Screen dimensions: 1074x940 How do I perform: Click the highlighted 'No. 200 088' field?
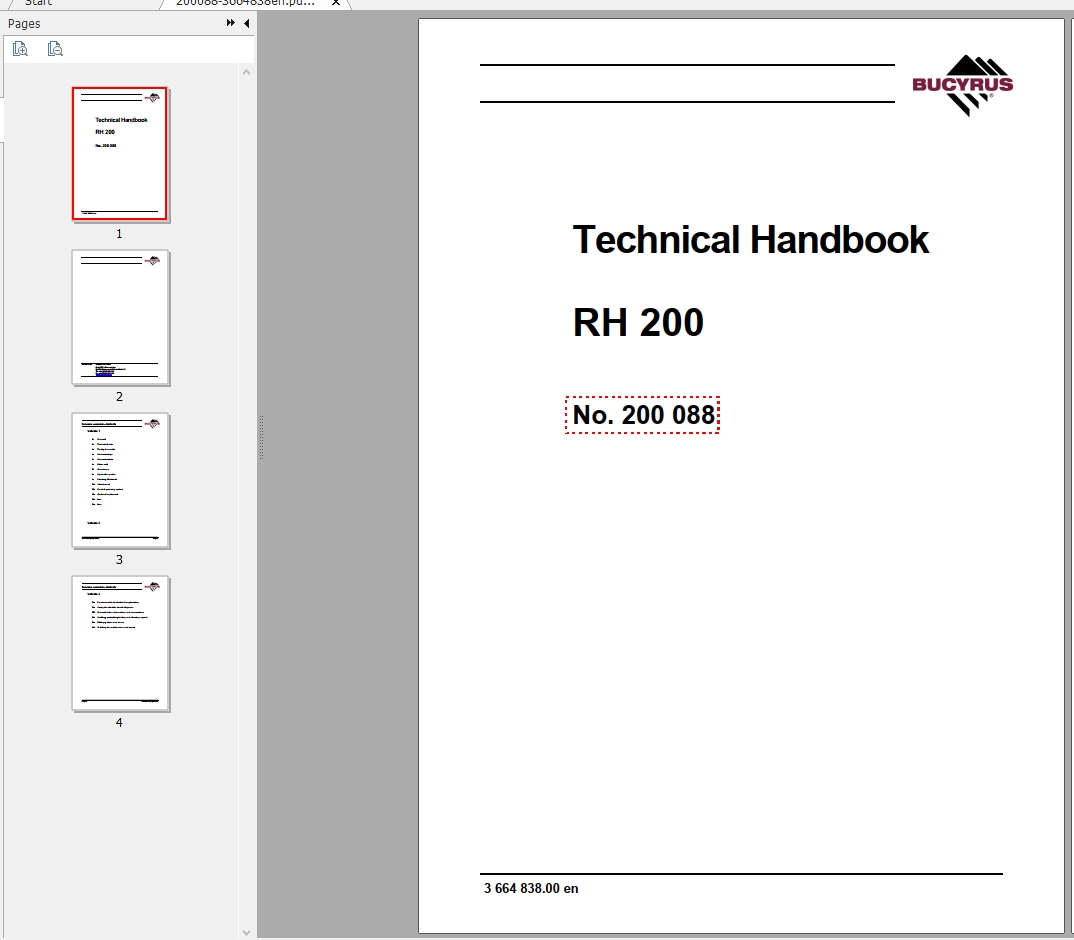(642, 414)
